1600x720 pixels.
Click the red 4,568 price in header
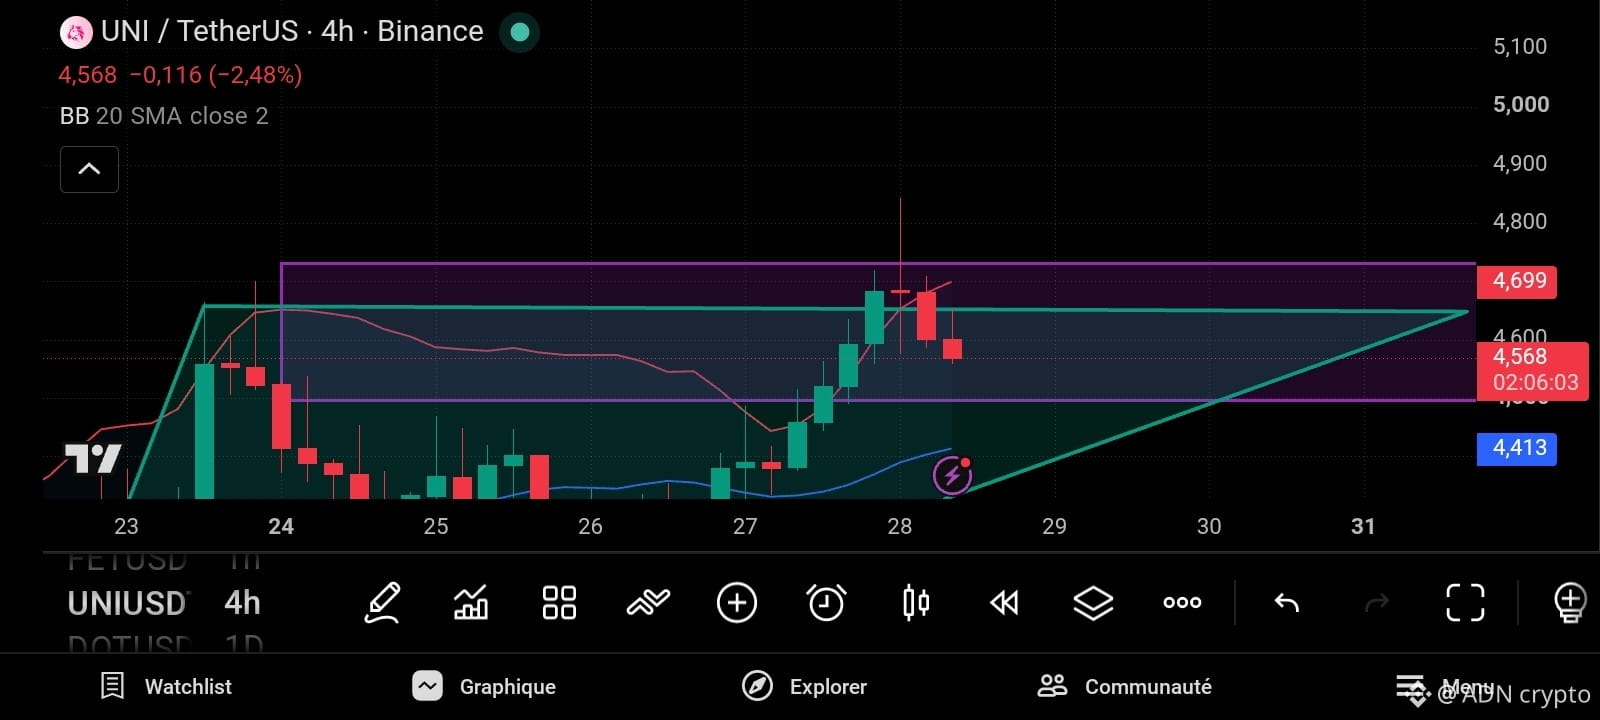88,75
